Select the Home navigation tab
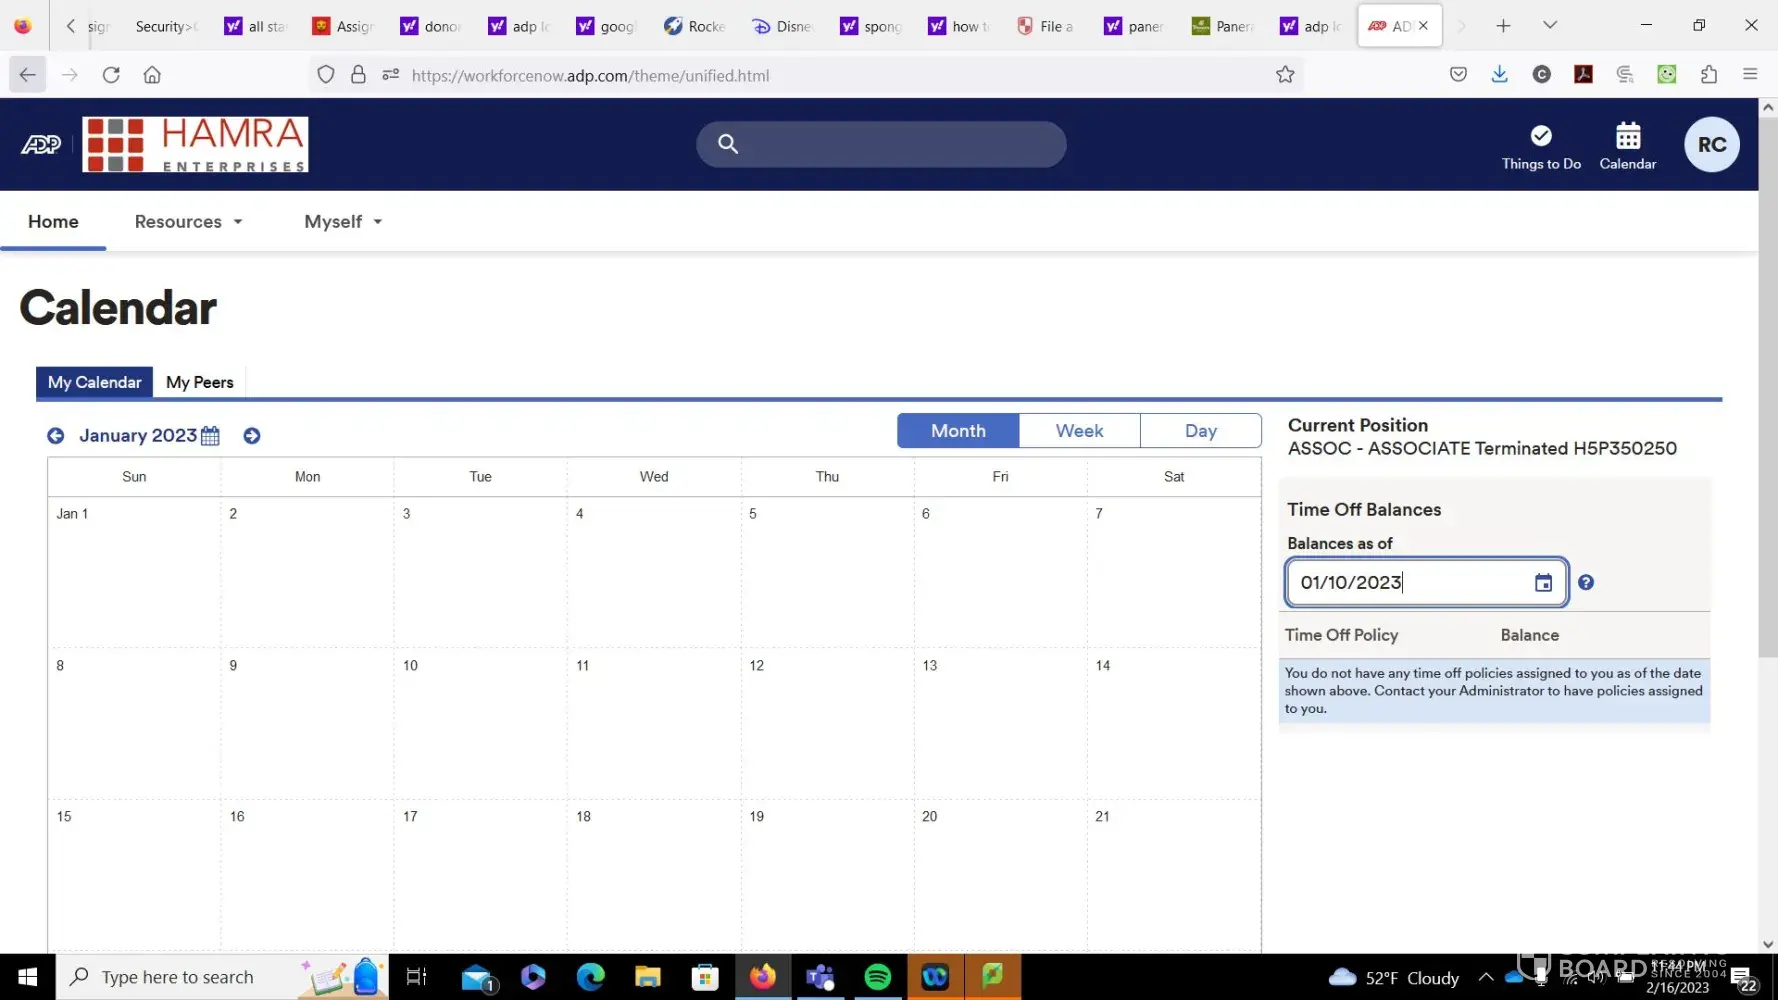The image size is (1778, 1000). coord(53,222)
